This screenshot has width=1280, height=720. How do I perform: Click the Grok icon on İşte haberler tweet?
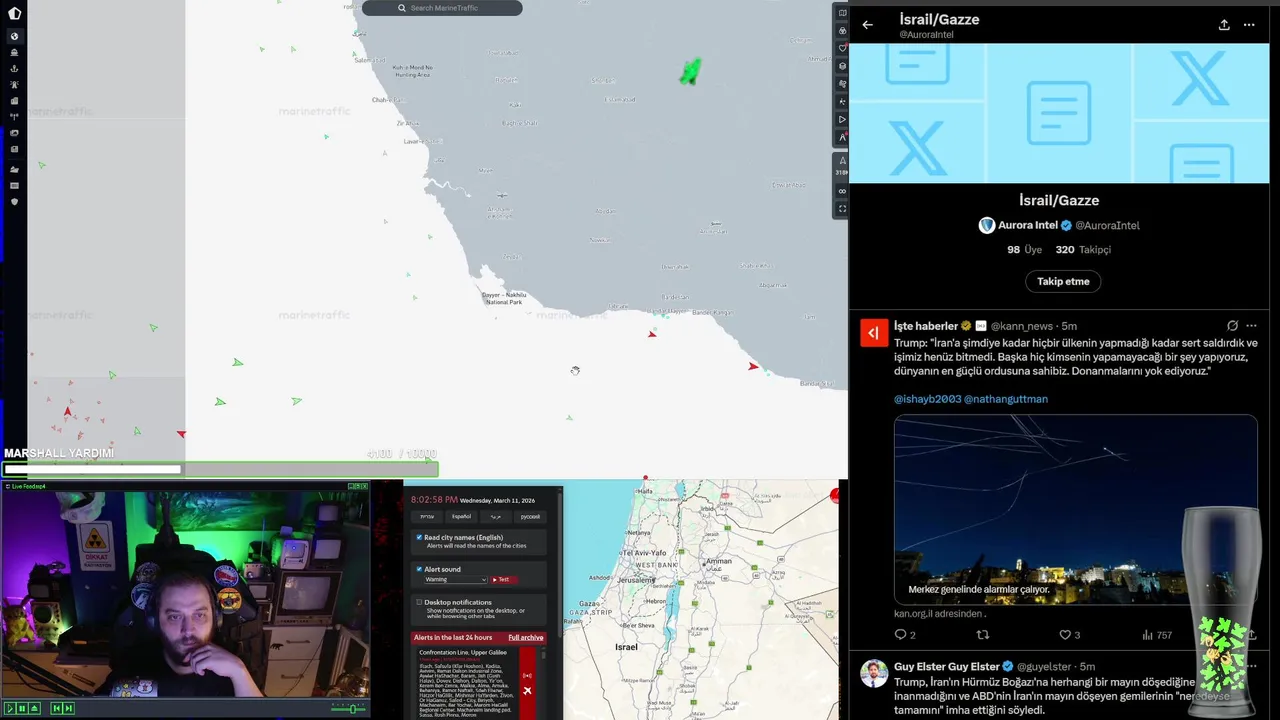click(1232, 326)
